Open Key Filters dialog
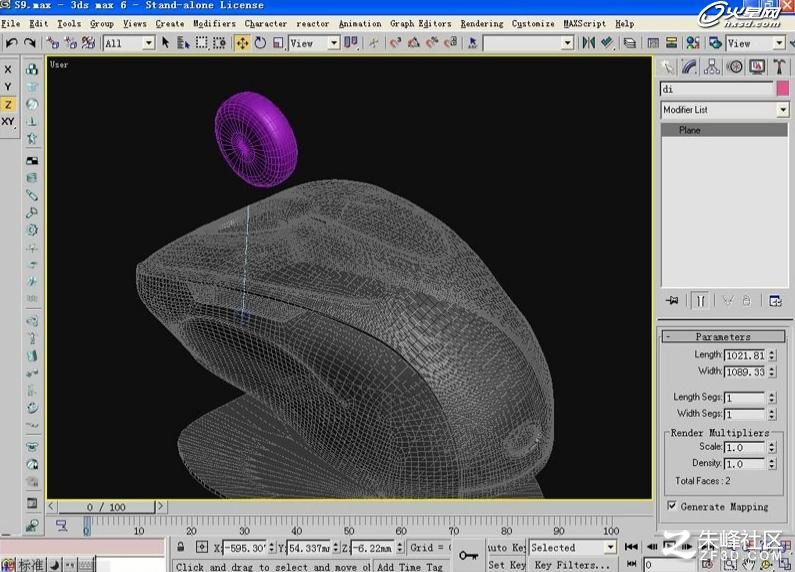 (572, 564)
